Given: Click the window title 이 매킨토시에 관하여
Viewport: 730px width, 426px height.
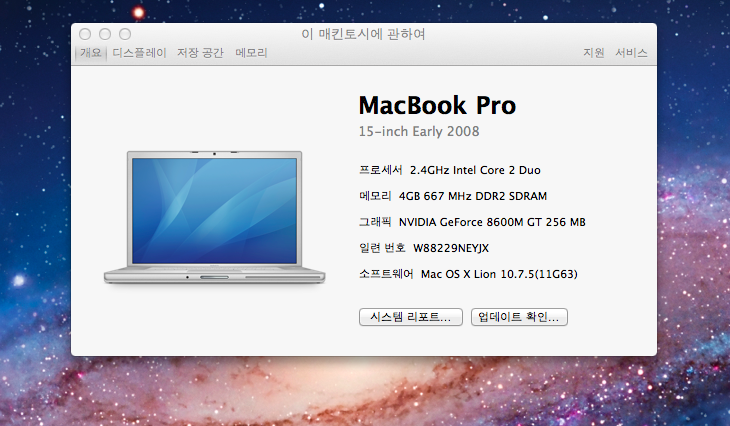Looking at the screenshot, I should [364, 34].
